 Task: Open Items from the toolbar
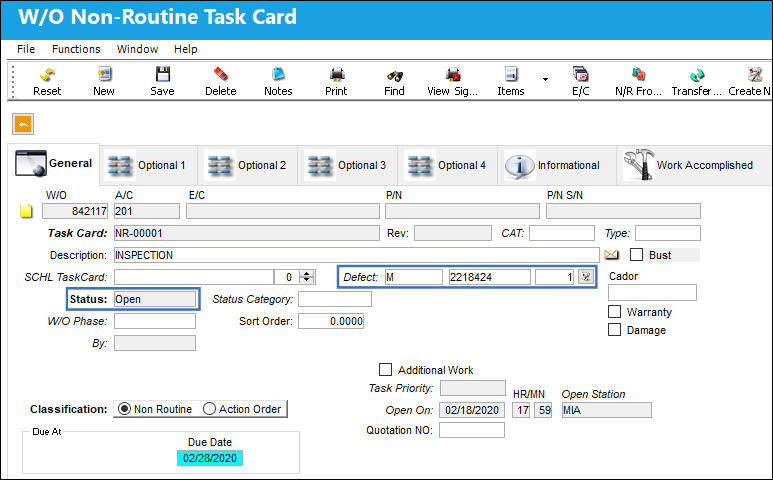point(511,81)
